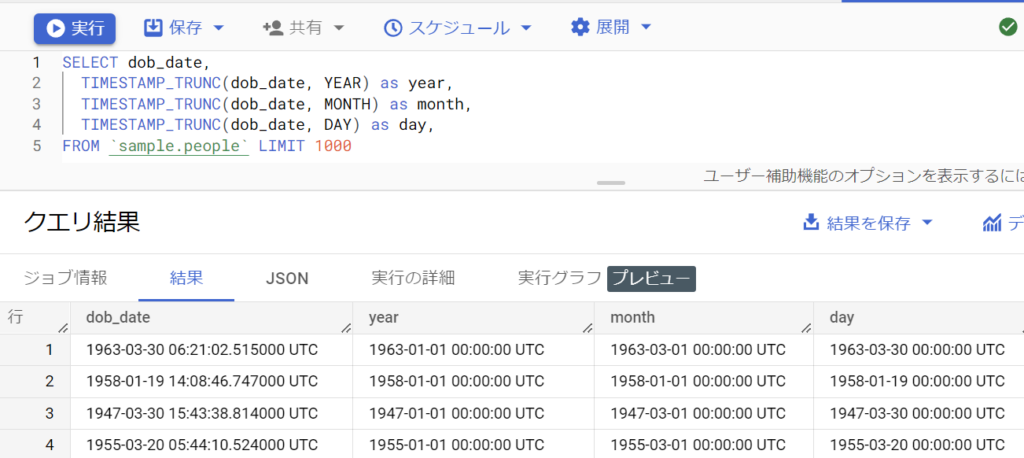This screenshot has width=1024, height=458.
Task: Click the gear 展開 icon
Action: tap(580, 27)
